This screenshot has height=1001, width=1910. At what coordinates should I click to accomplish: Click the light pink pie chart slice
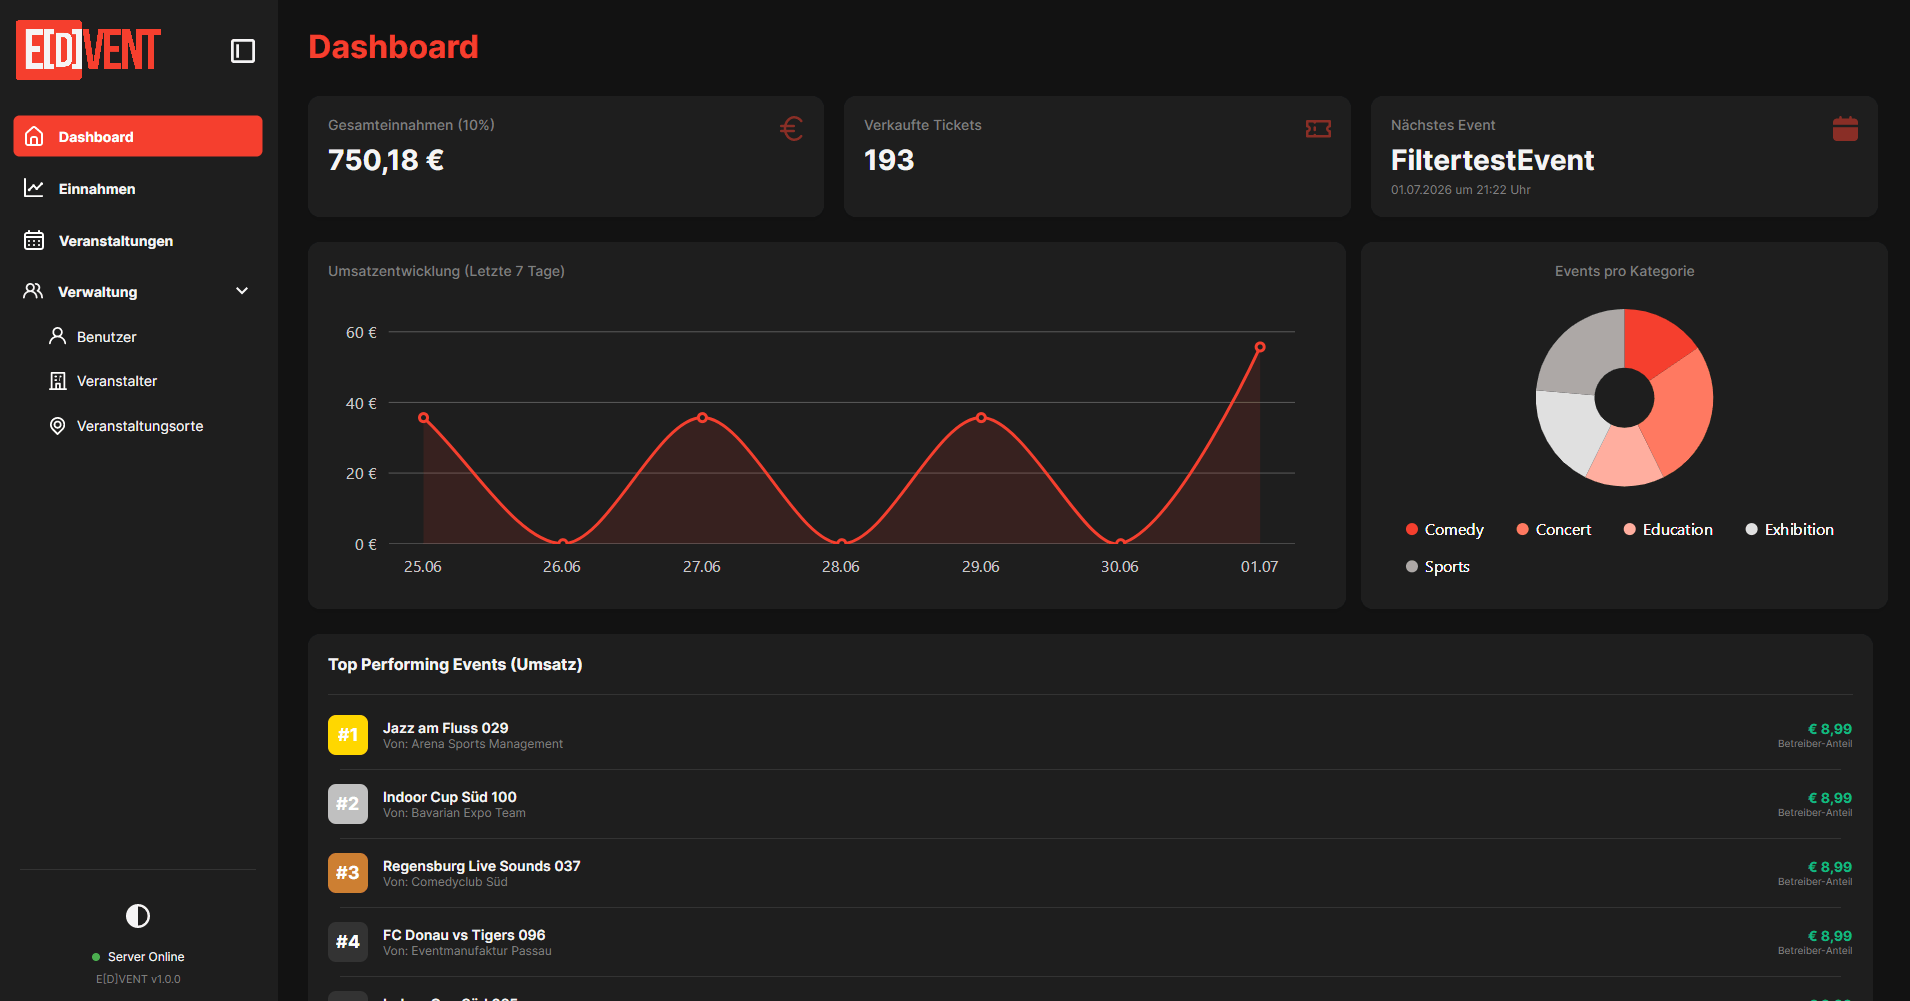click(1625, 458)
